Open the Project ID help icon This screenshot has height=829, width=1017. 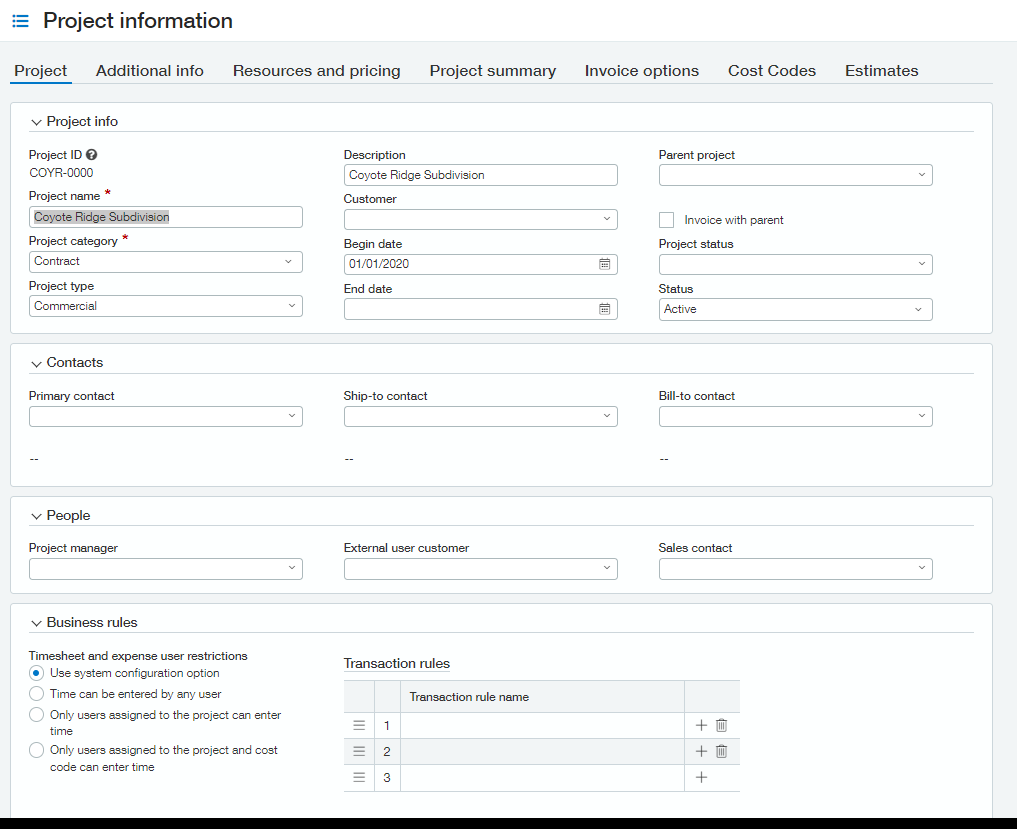click(x=91, y=155)
